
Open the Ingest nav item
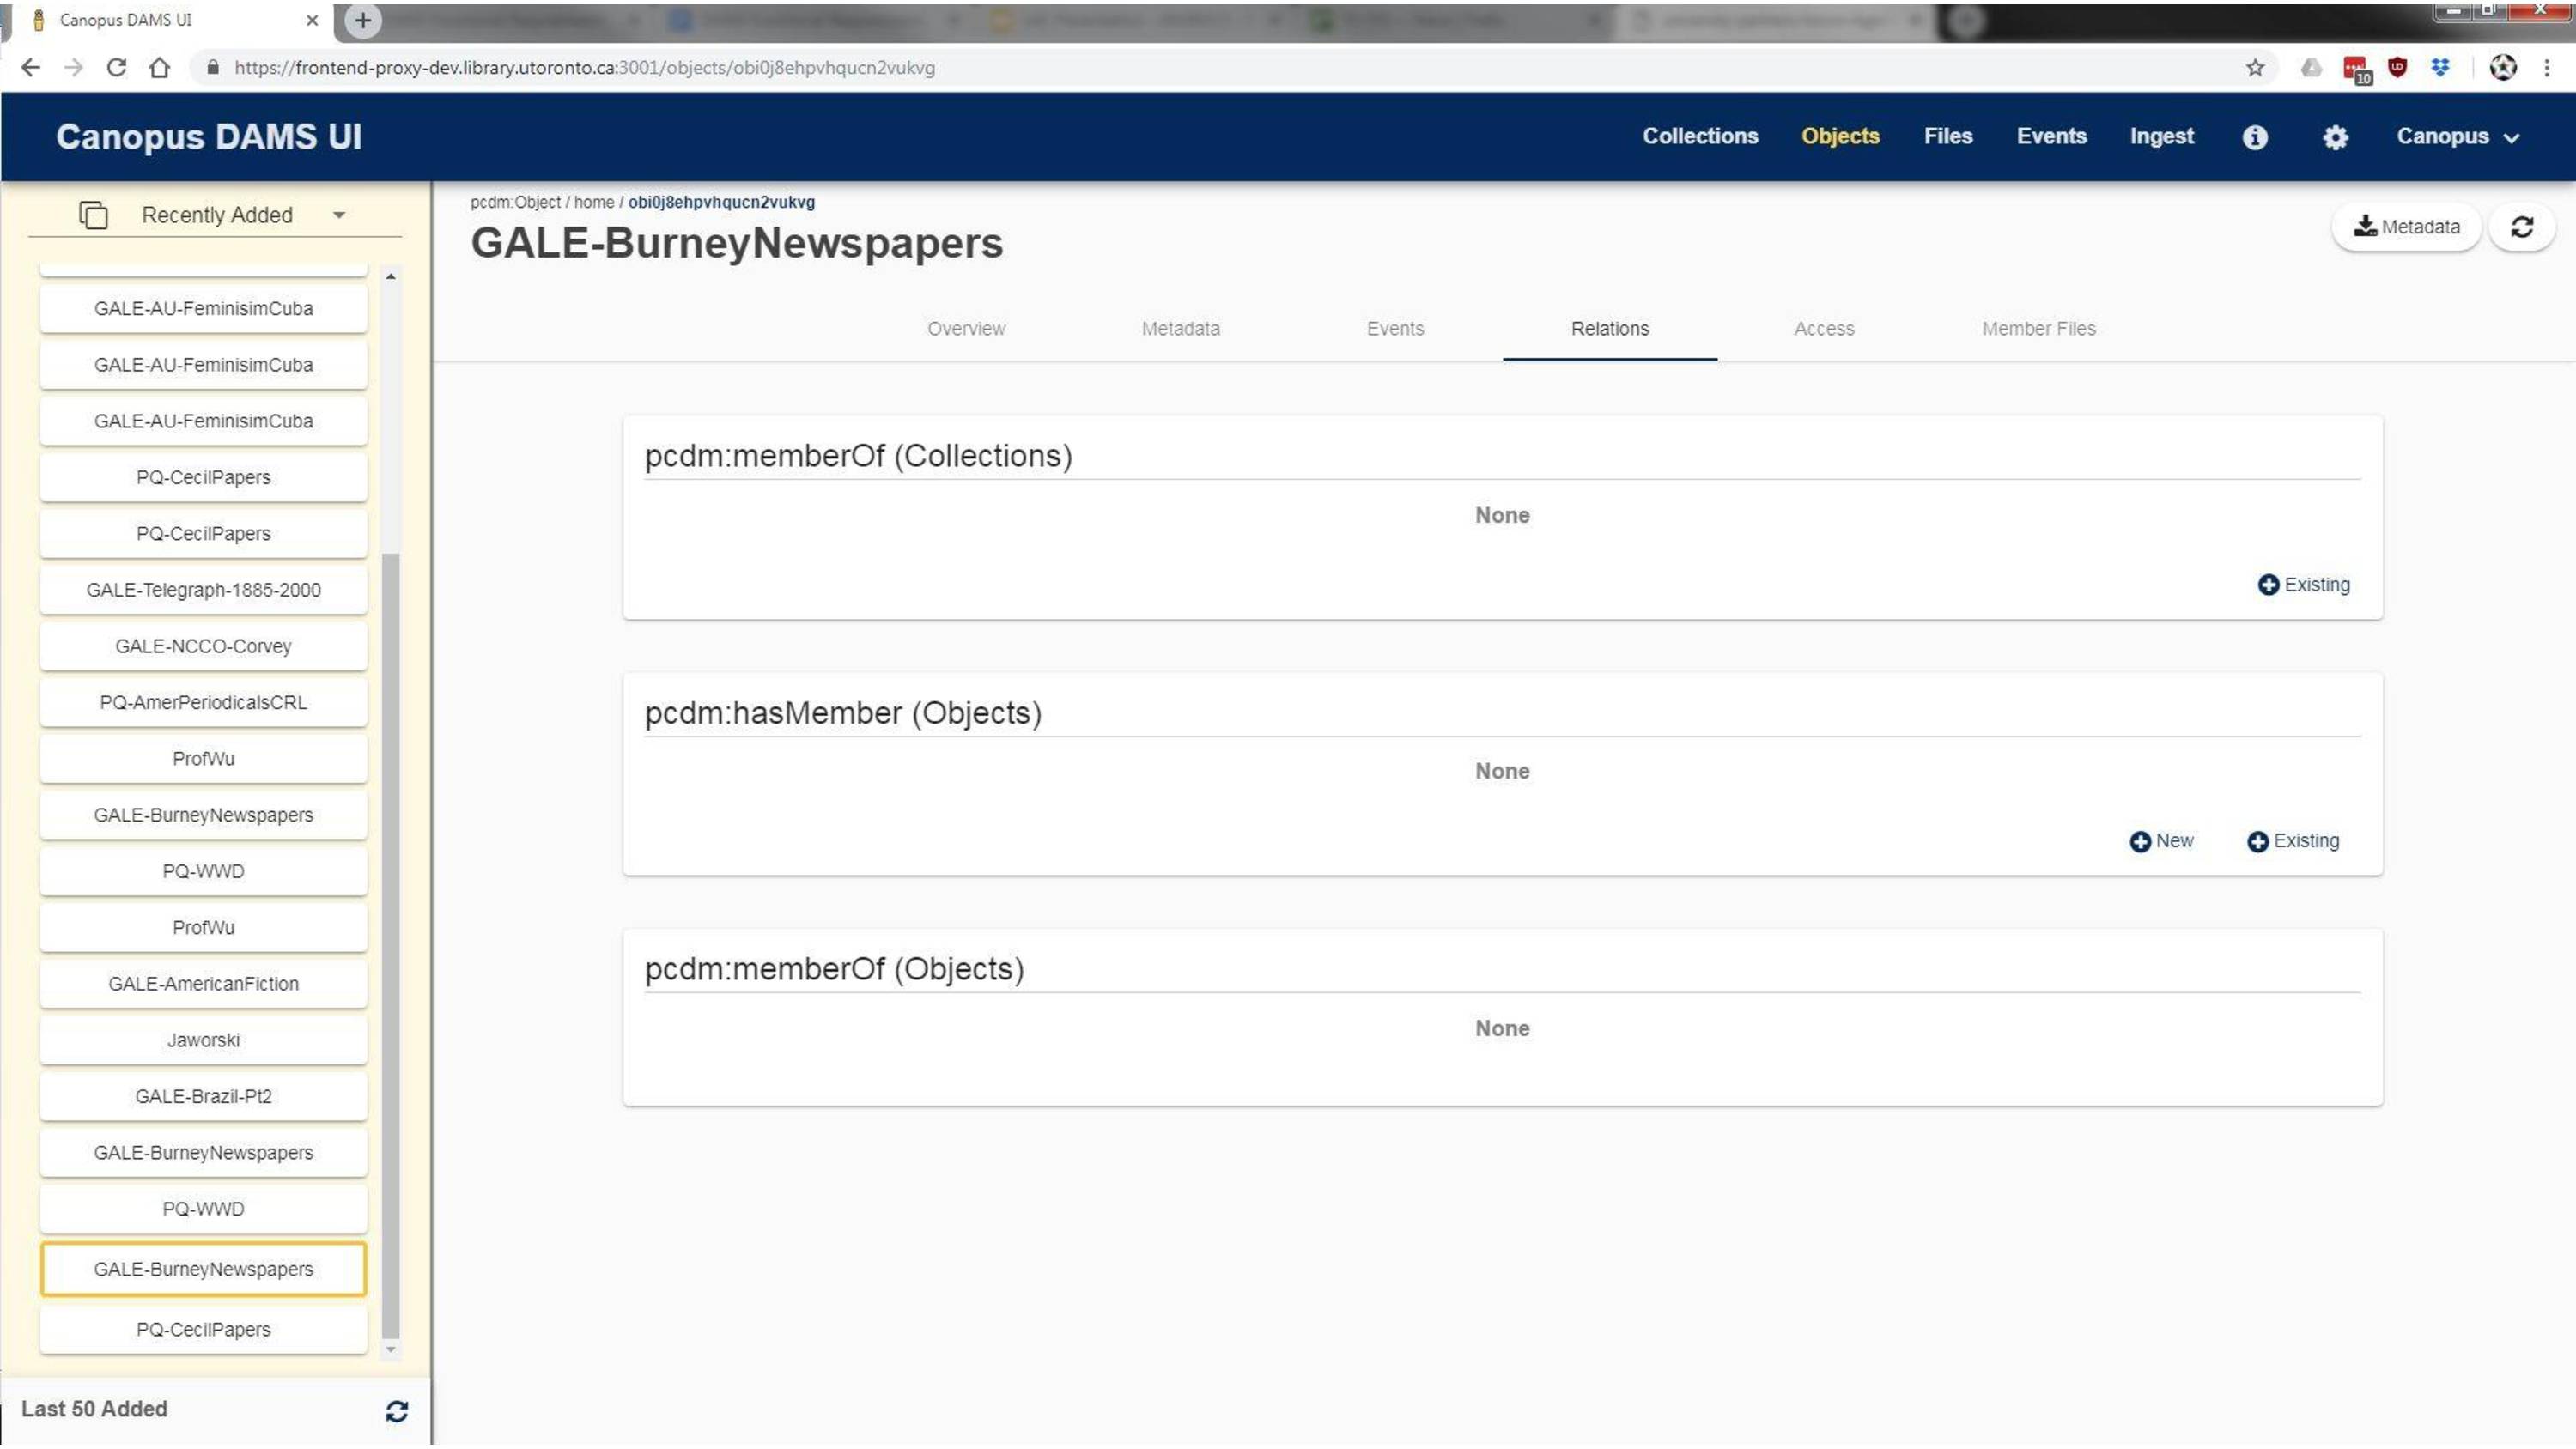tap(2161, 137)
